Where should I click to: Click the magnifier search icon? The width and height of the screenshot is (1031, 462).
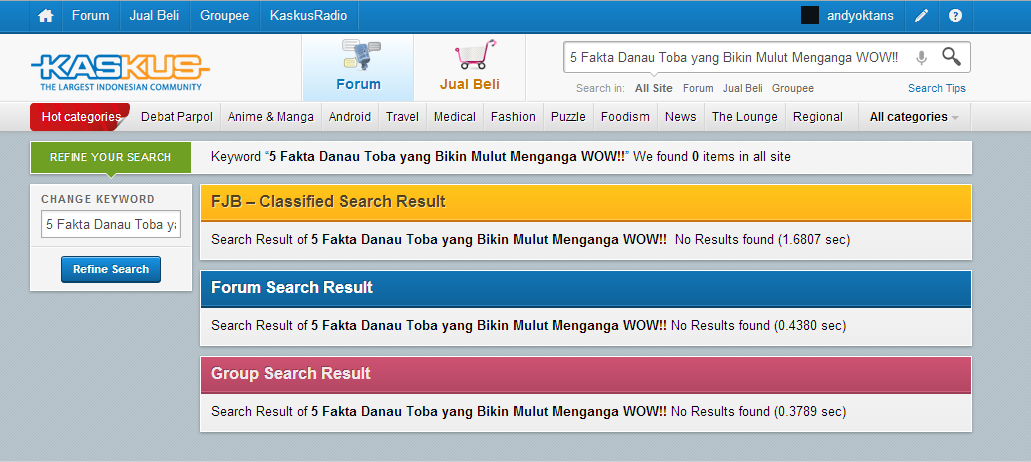click(x=951, y=57)
